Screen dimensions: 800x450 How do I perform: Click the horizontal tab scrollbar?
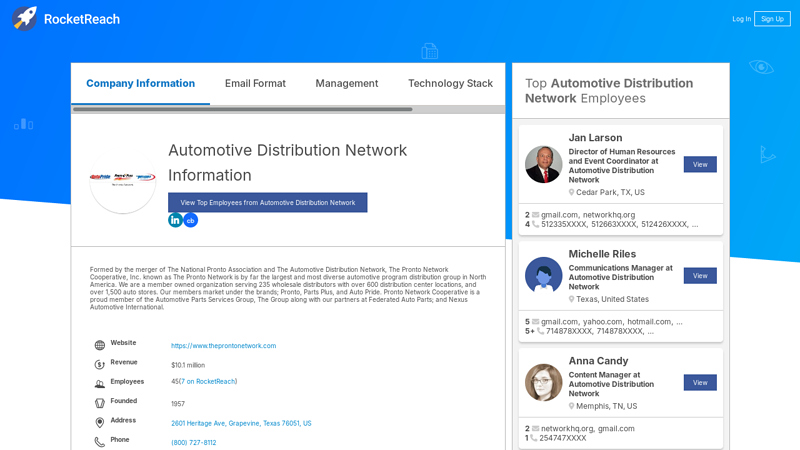pos(242,109)
